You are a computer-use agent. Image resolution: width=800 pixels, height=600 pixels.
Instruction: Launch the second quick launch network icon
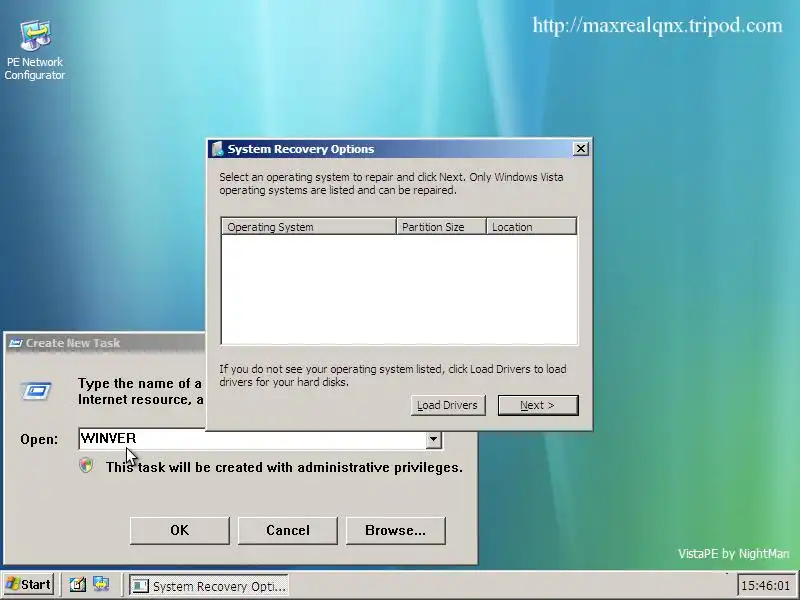point(101,584)
